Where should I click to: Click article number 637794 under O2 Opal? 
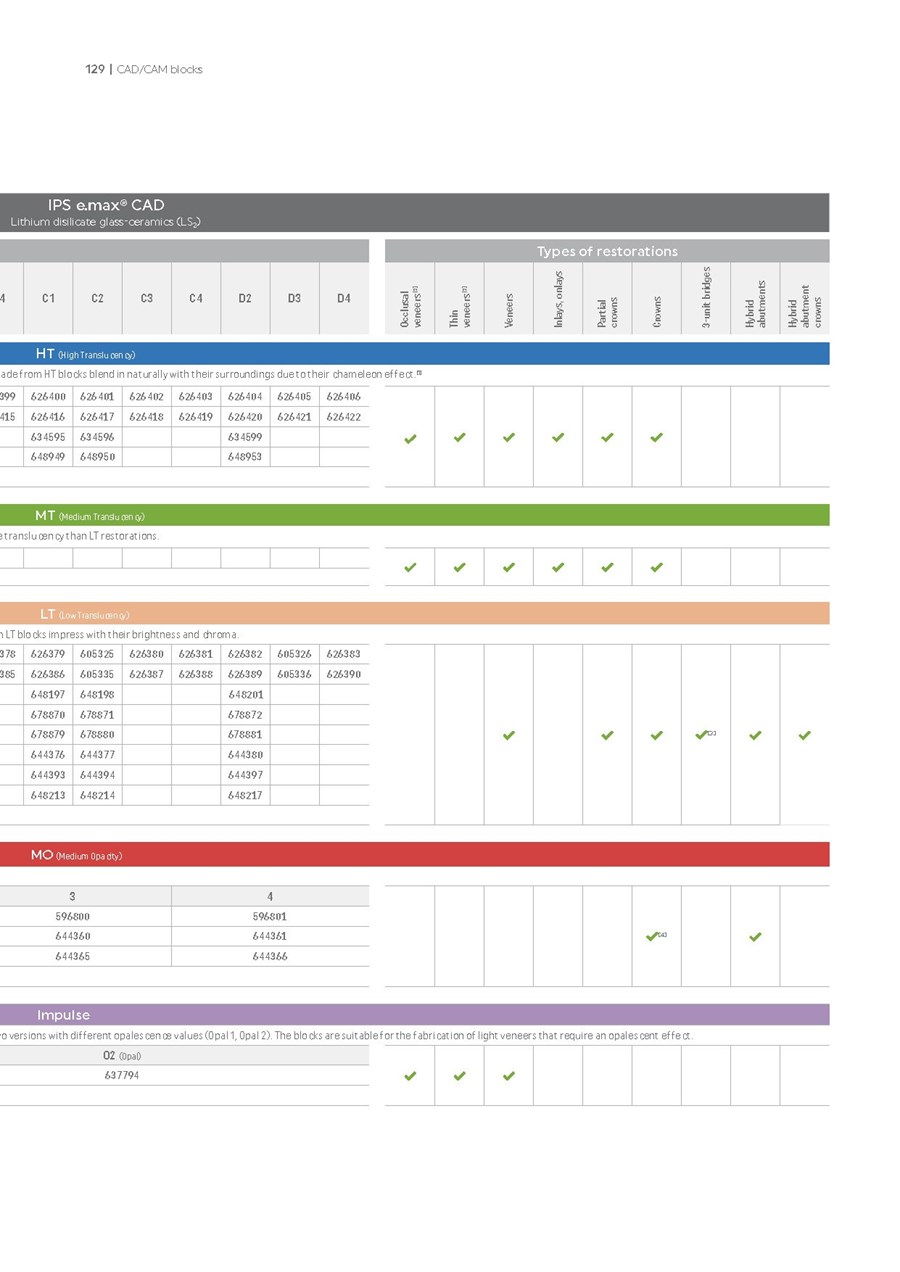pos(122,1075)
